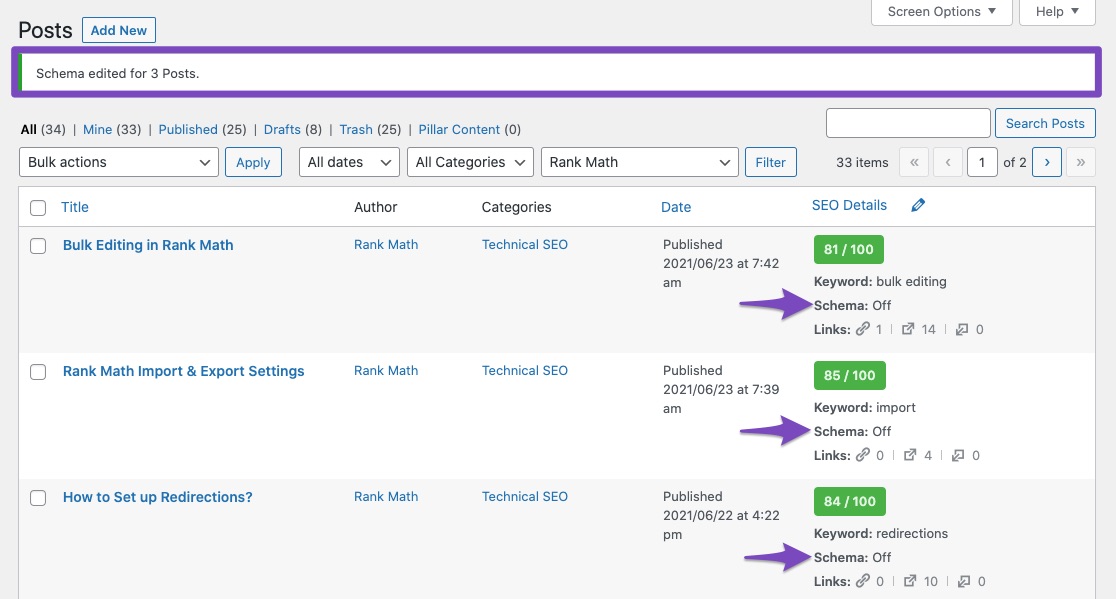
Task: Click 'Keyword: import' text
Action: (865, 408)
